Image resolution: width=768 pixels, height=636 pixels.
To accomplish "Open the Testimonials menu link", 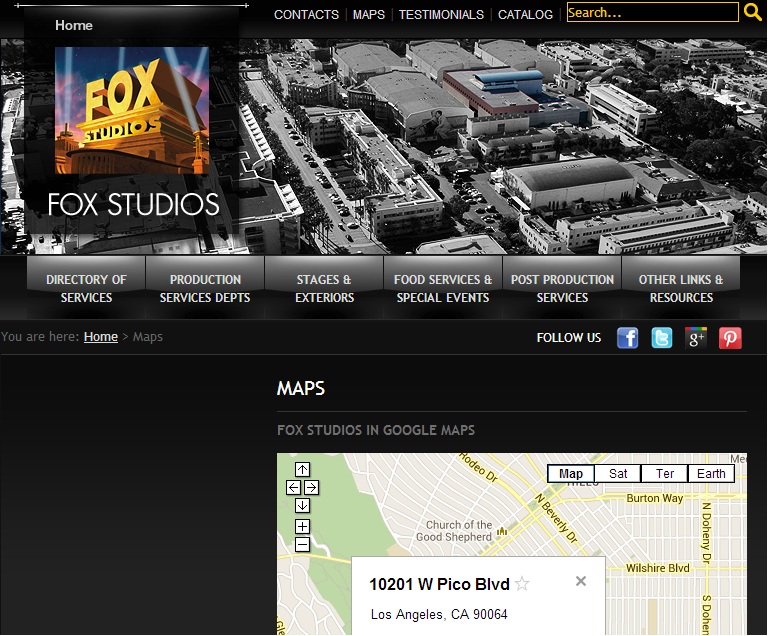I will tap(441, 15).
